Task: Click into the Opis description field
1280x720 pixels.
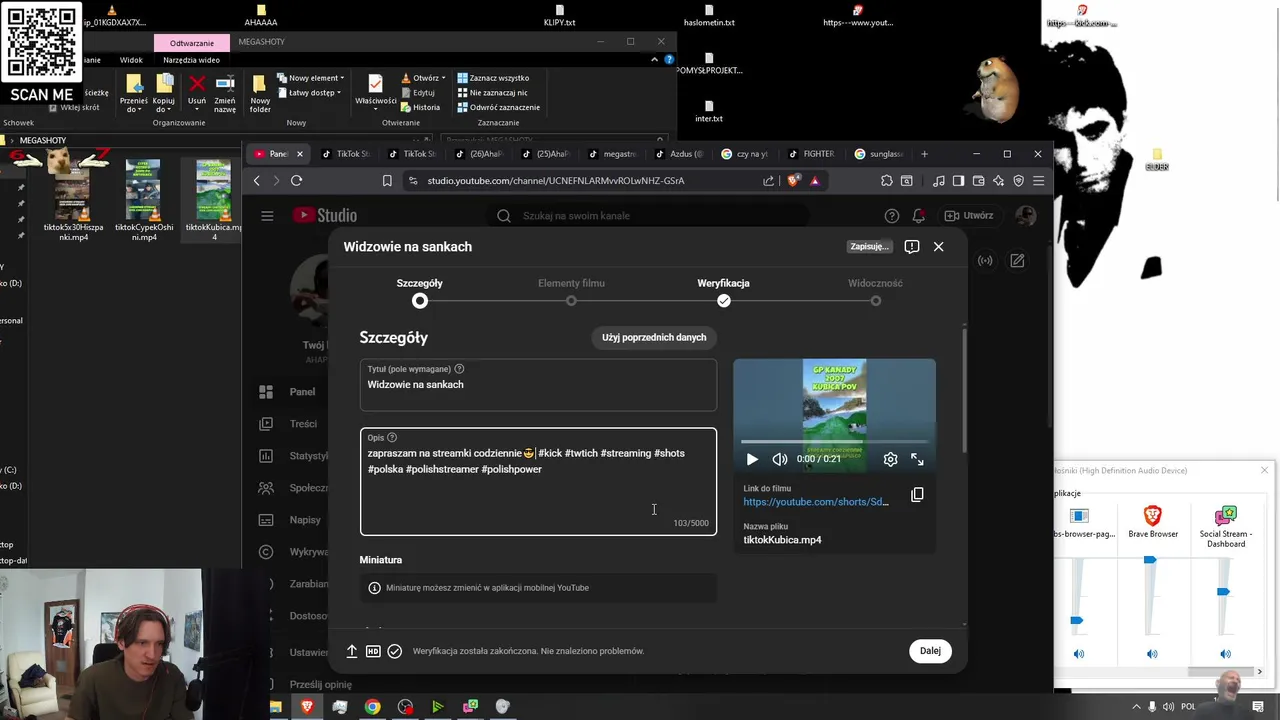Action: (x=538, y=482)
